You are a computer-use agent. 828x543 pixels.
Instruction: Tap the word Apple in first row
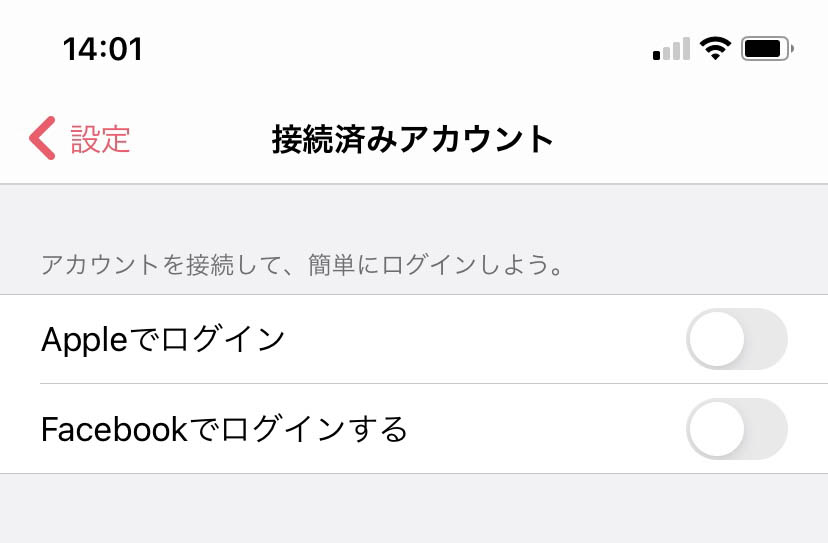pos(84,340)
